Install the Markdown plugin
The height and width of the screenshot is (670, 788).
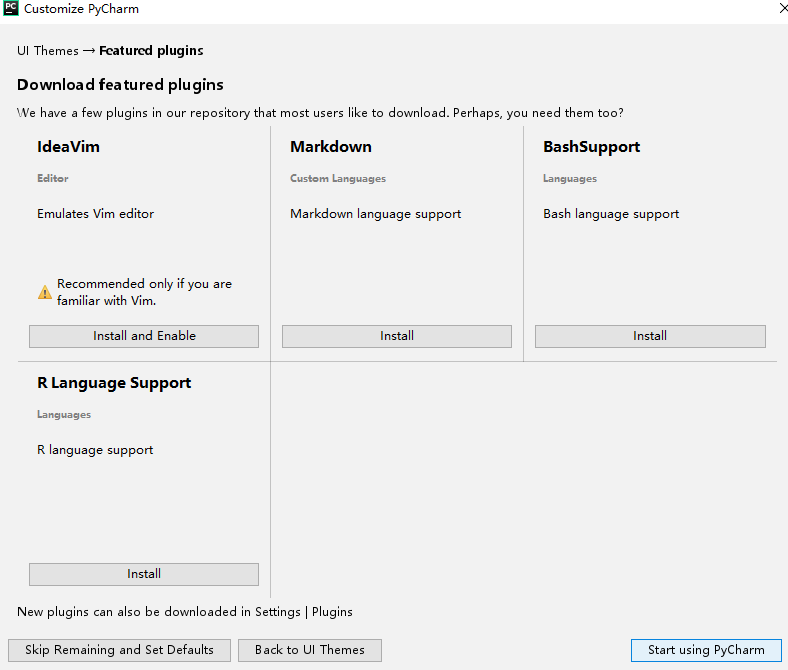point(397,336)
